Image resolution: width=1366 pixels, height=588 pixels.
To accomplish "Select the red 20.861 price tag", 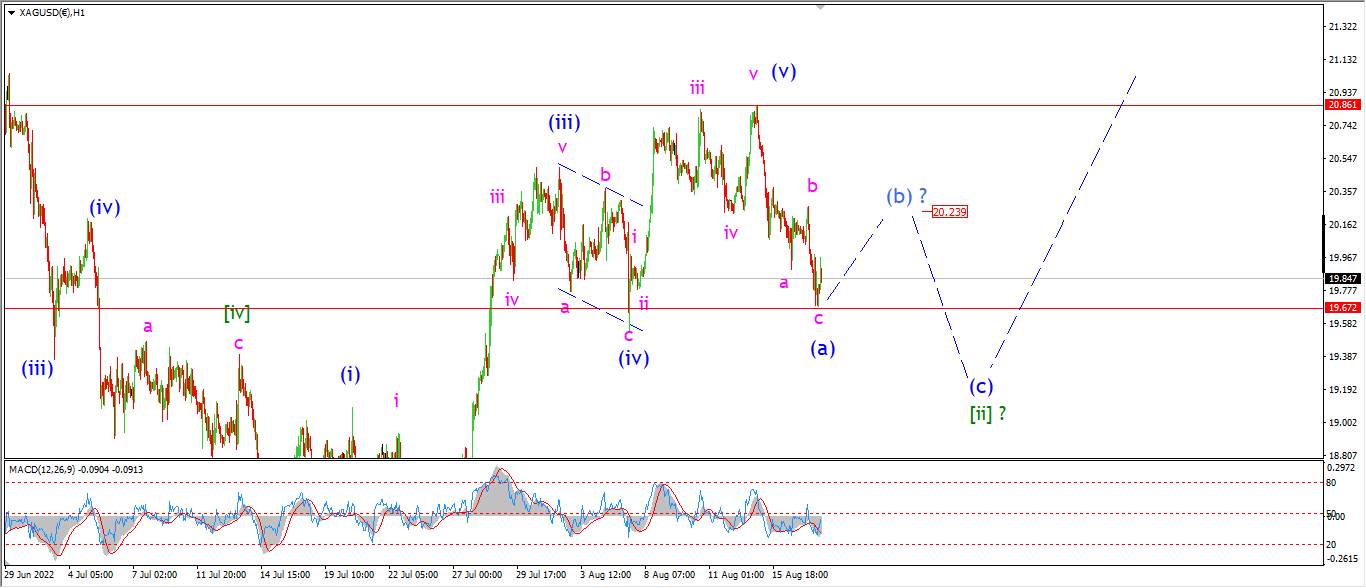I will coord(1341,105).
